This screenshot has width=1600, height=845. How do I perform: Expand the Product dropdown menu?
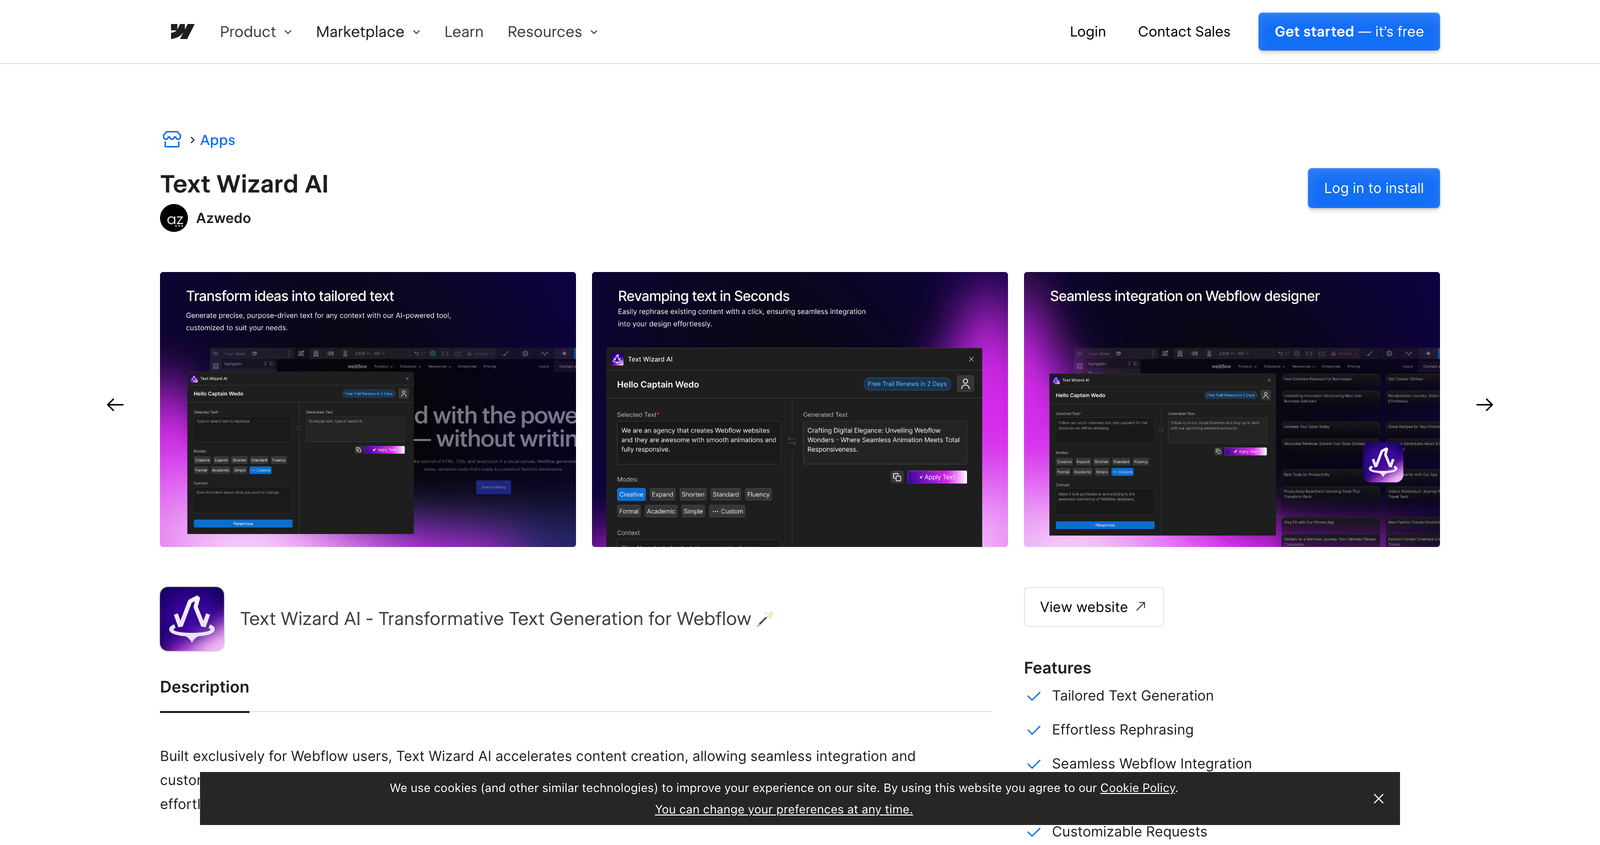click(x=256, y=32)
